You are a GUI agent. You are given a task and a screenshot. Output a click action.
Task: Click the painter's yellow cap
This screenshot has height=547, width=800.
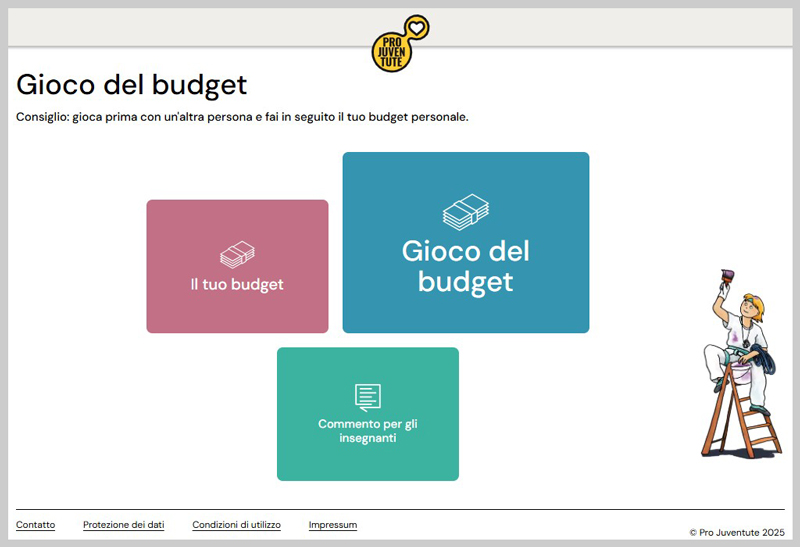coord(753,301)
